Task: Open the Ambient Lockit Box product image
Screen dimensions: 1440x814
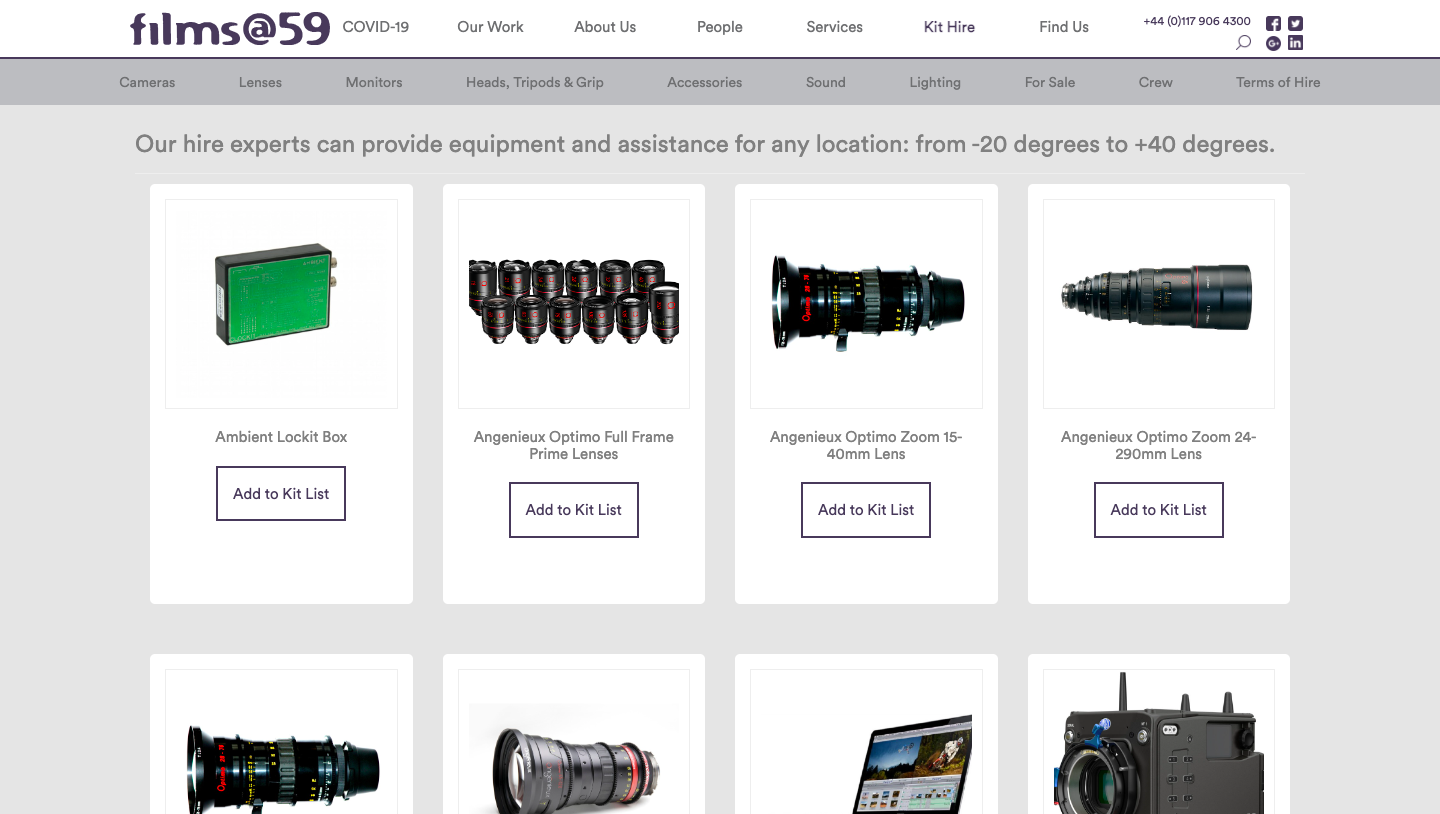Action: coord(281,304)
